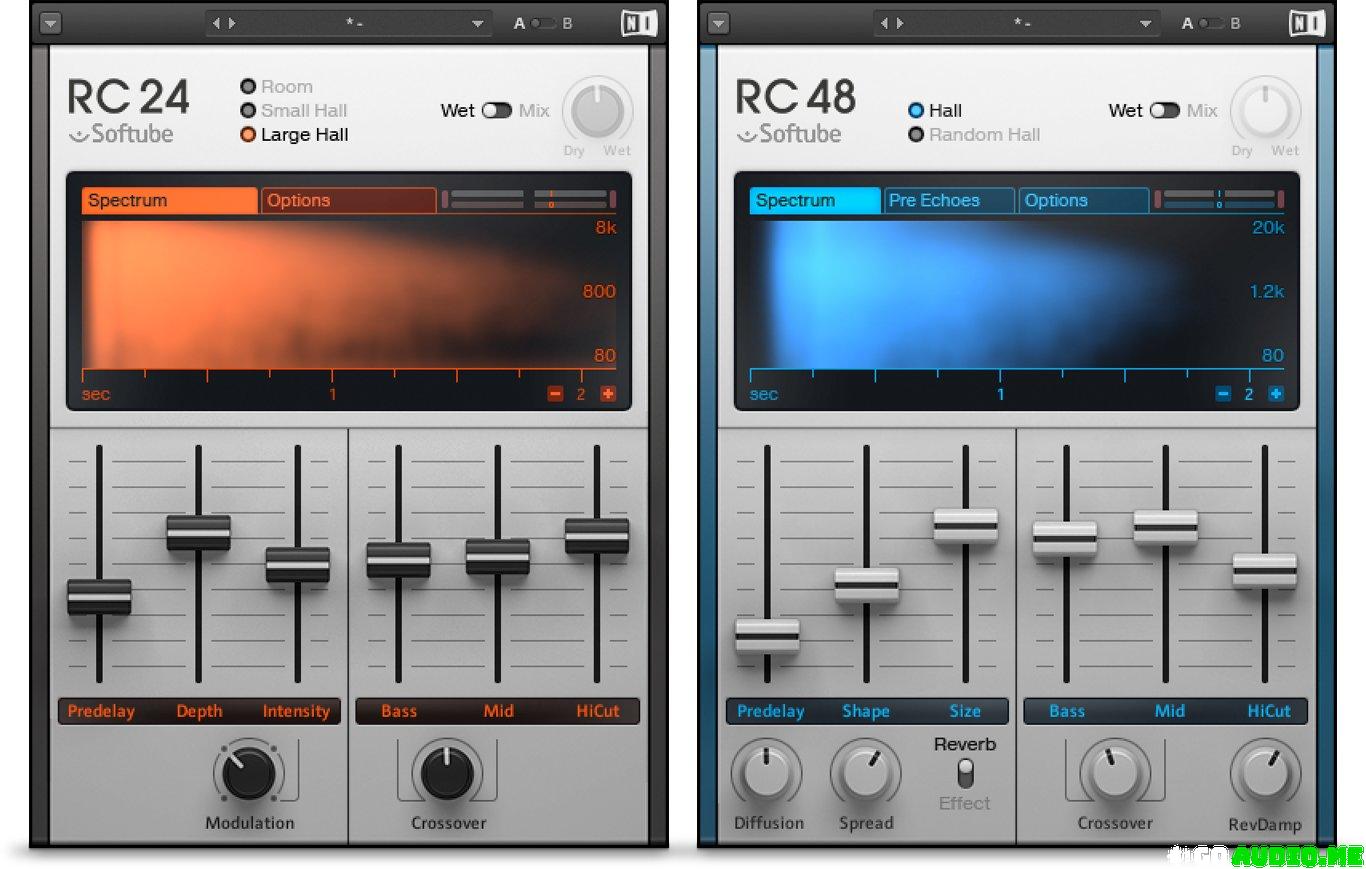Toggle the A/B compare switch in RC 24 header
The image size is (1366, 869).
543,23
